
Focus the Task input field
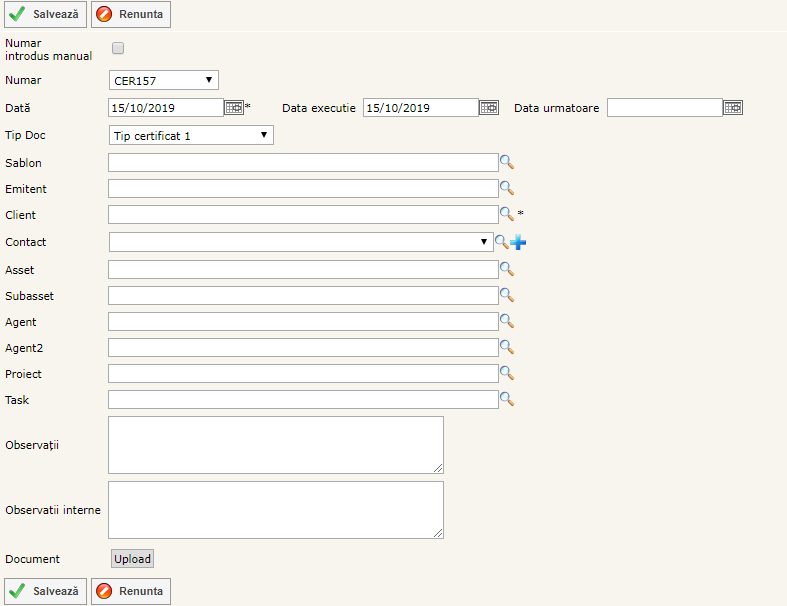(302, 399)
